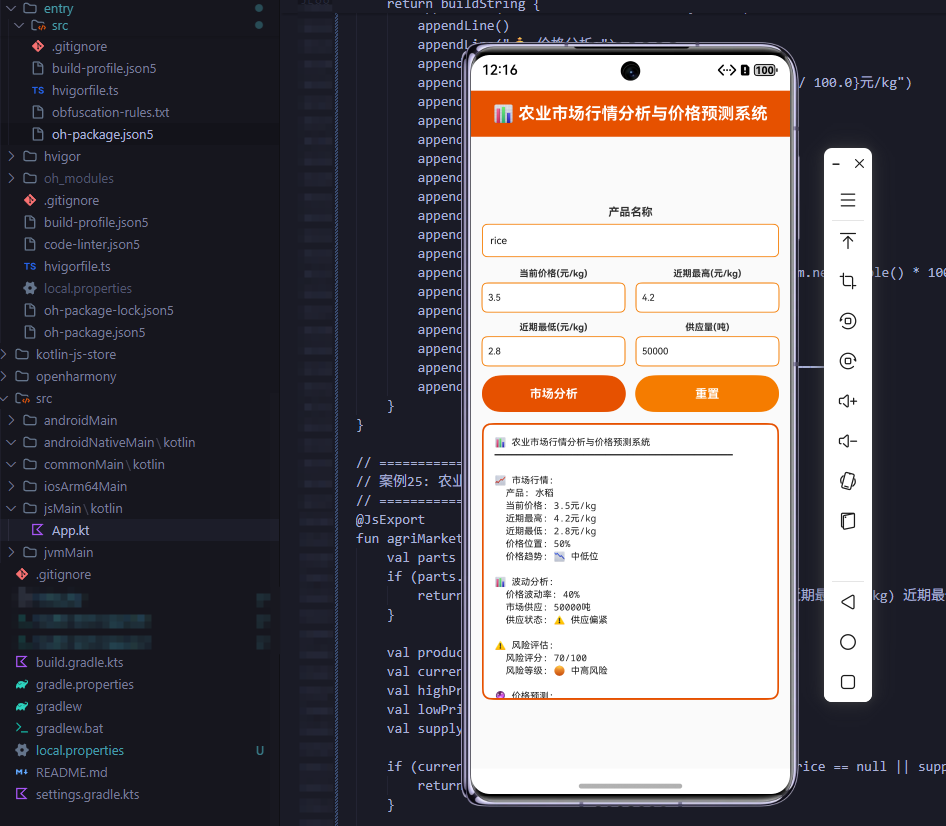Image resolution: width=946 pixels, height=826 pixels.
Task: Open the emulator toolbar hamburger menu
Action: 848,200
